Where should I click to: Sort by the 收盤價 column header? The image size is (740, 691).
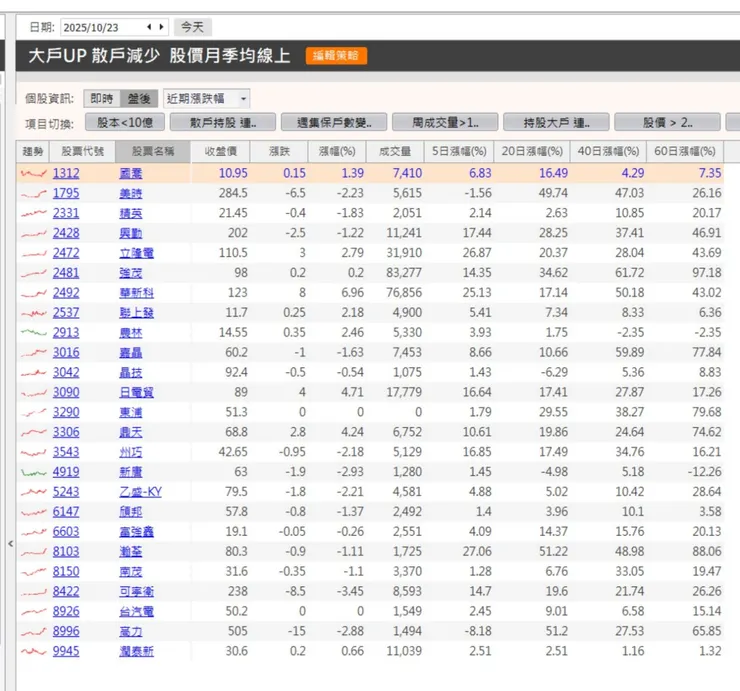220,152
